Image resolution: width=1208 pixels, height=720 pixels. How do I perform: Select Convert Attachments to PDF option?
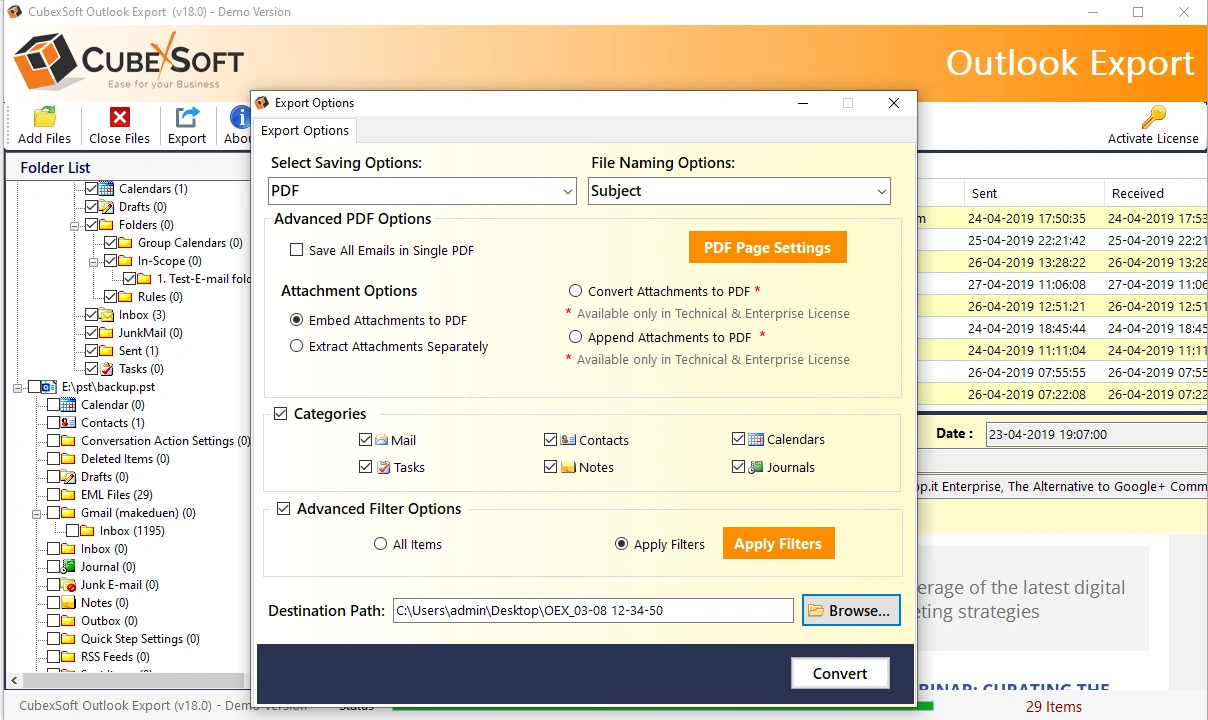575,291
